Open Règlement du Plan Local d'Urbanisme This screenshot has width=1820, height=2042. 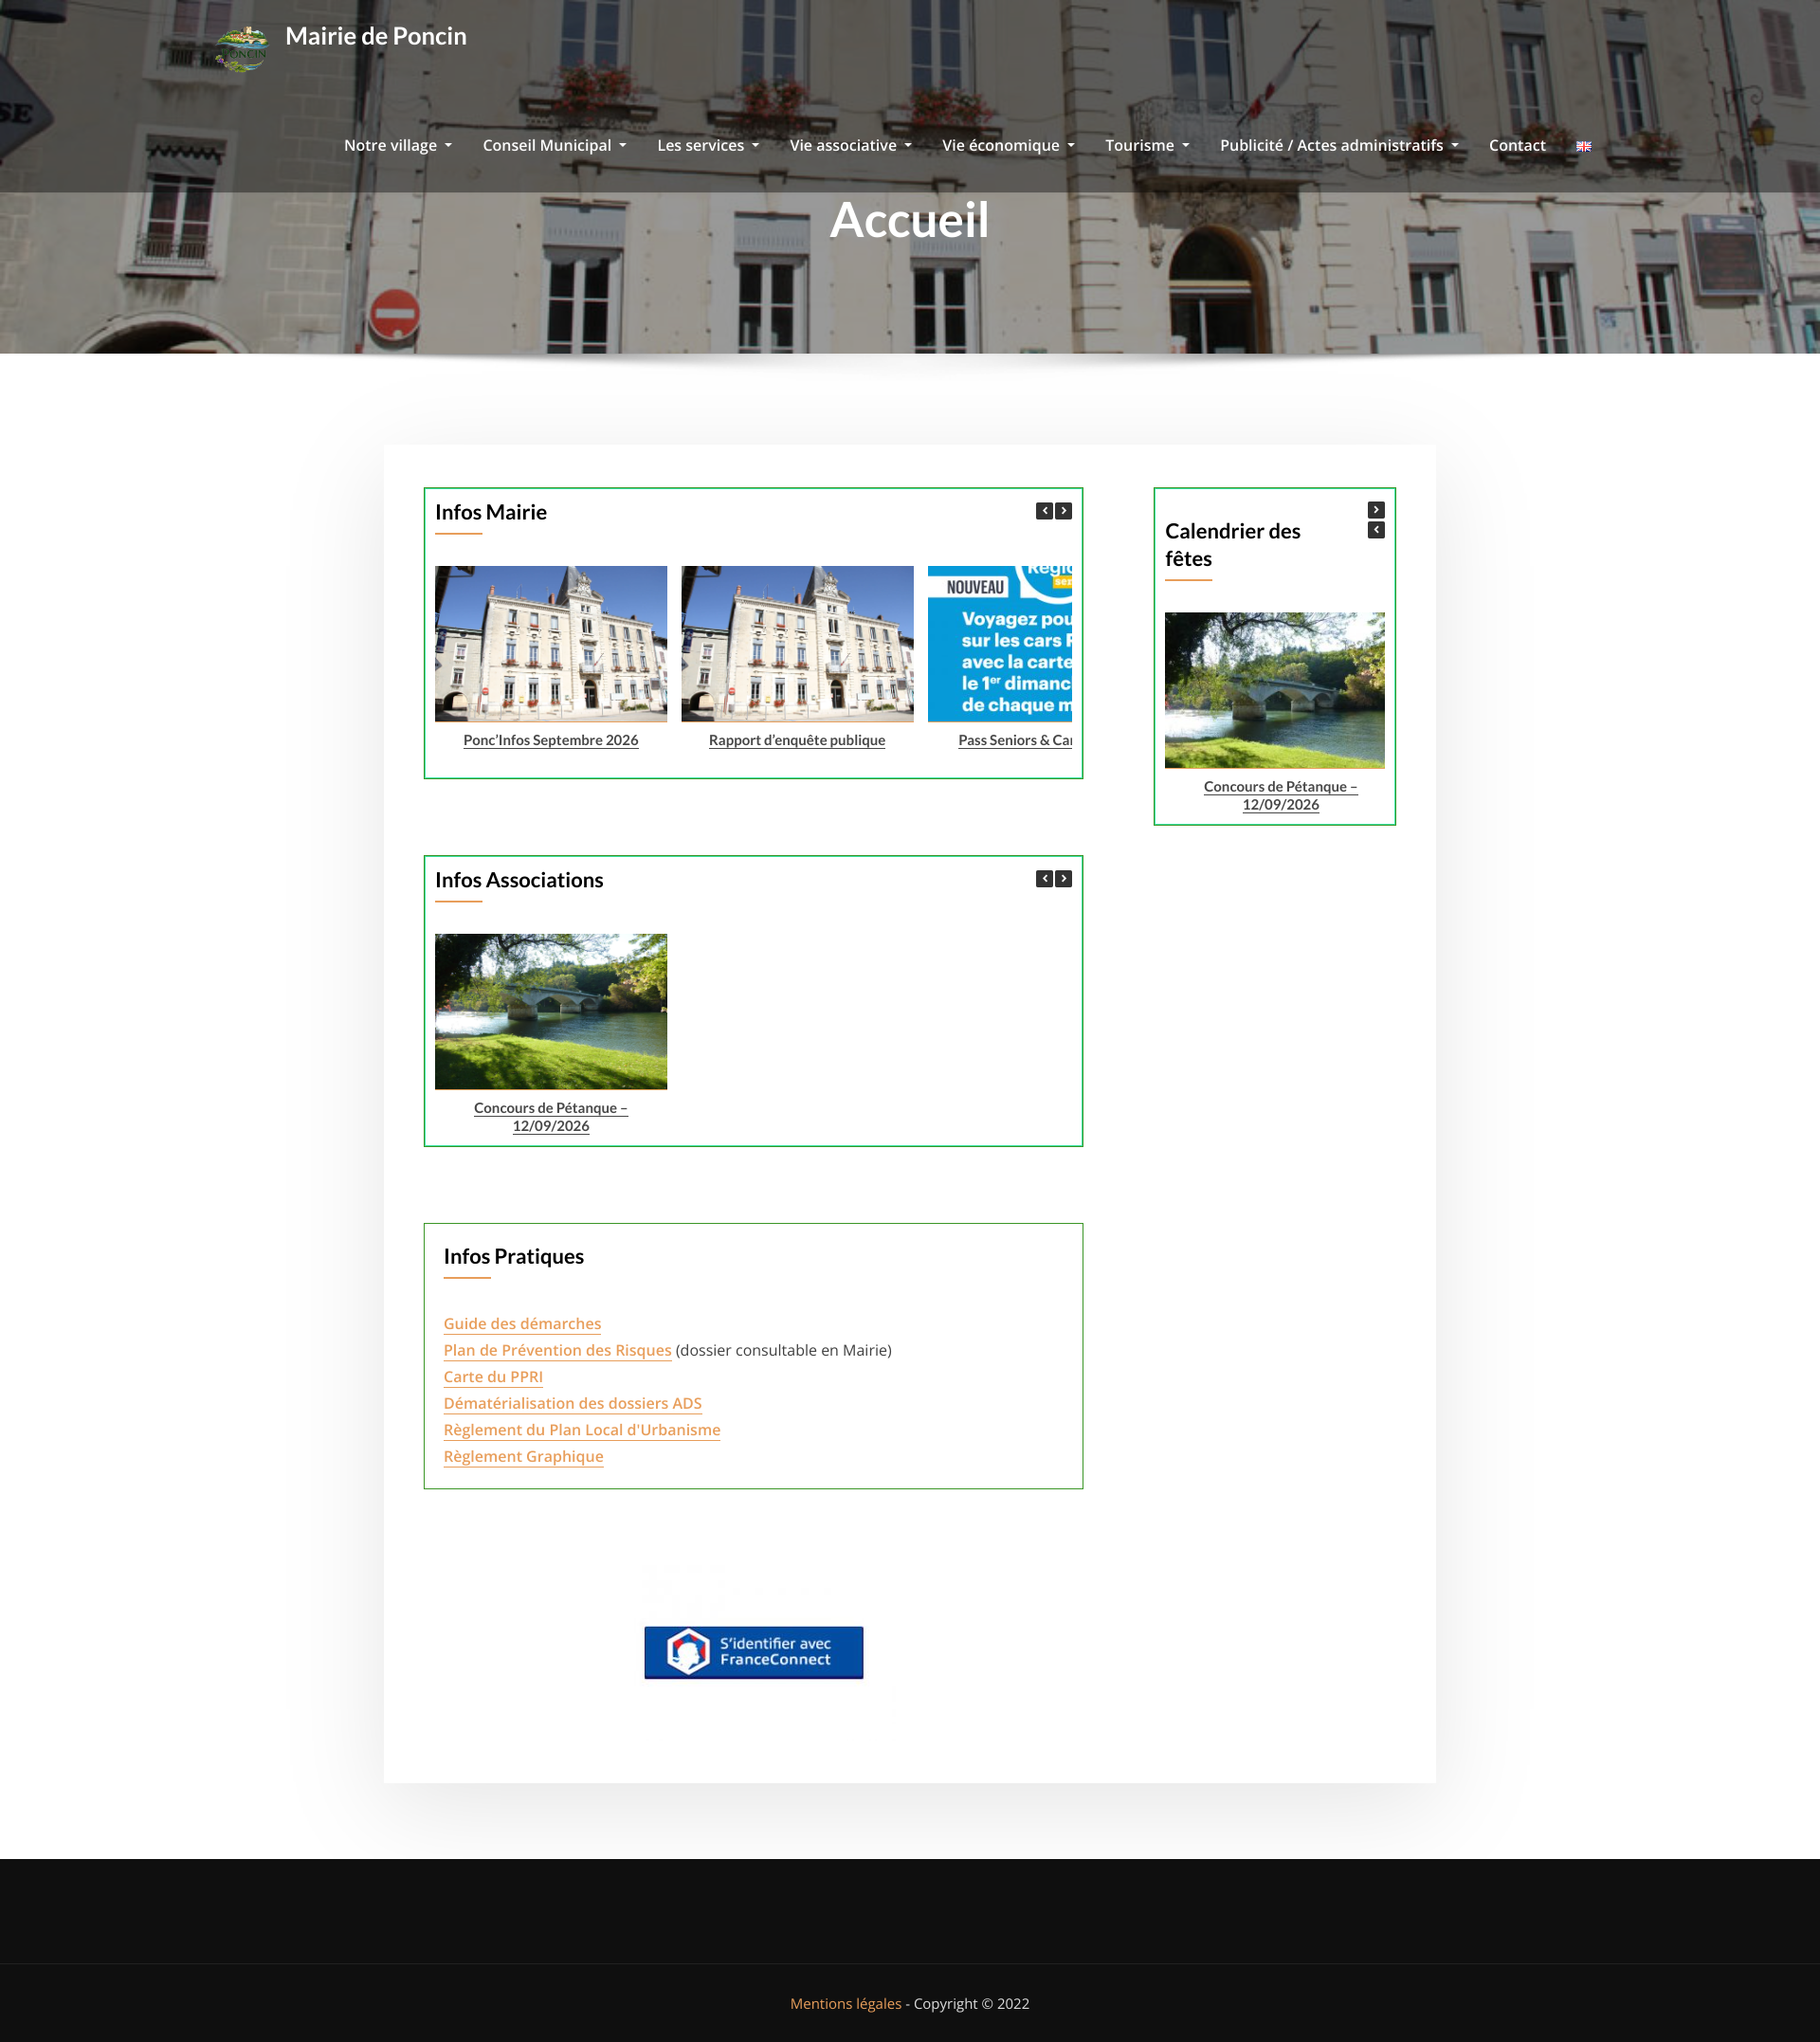[582, 1430]
